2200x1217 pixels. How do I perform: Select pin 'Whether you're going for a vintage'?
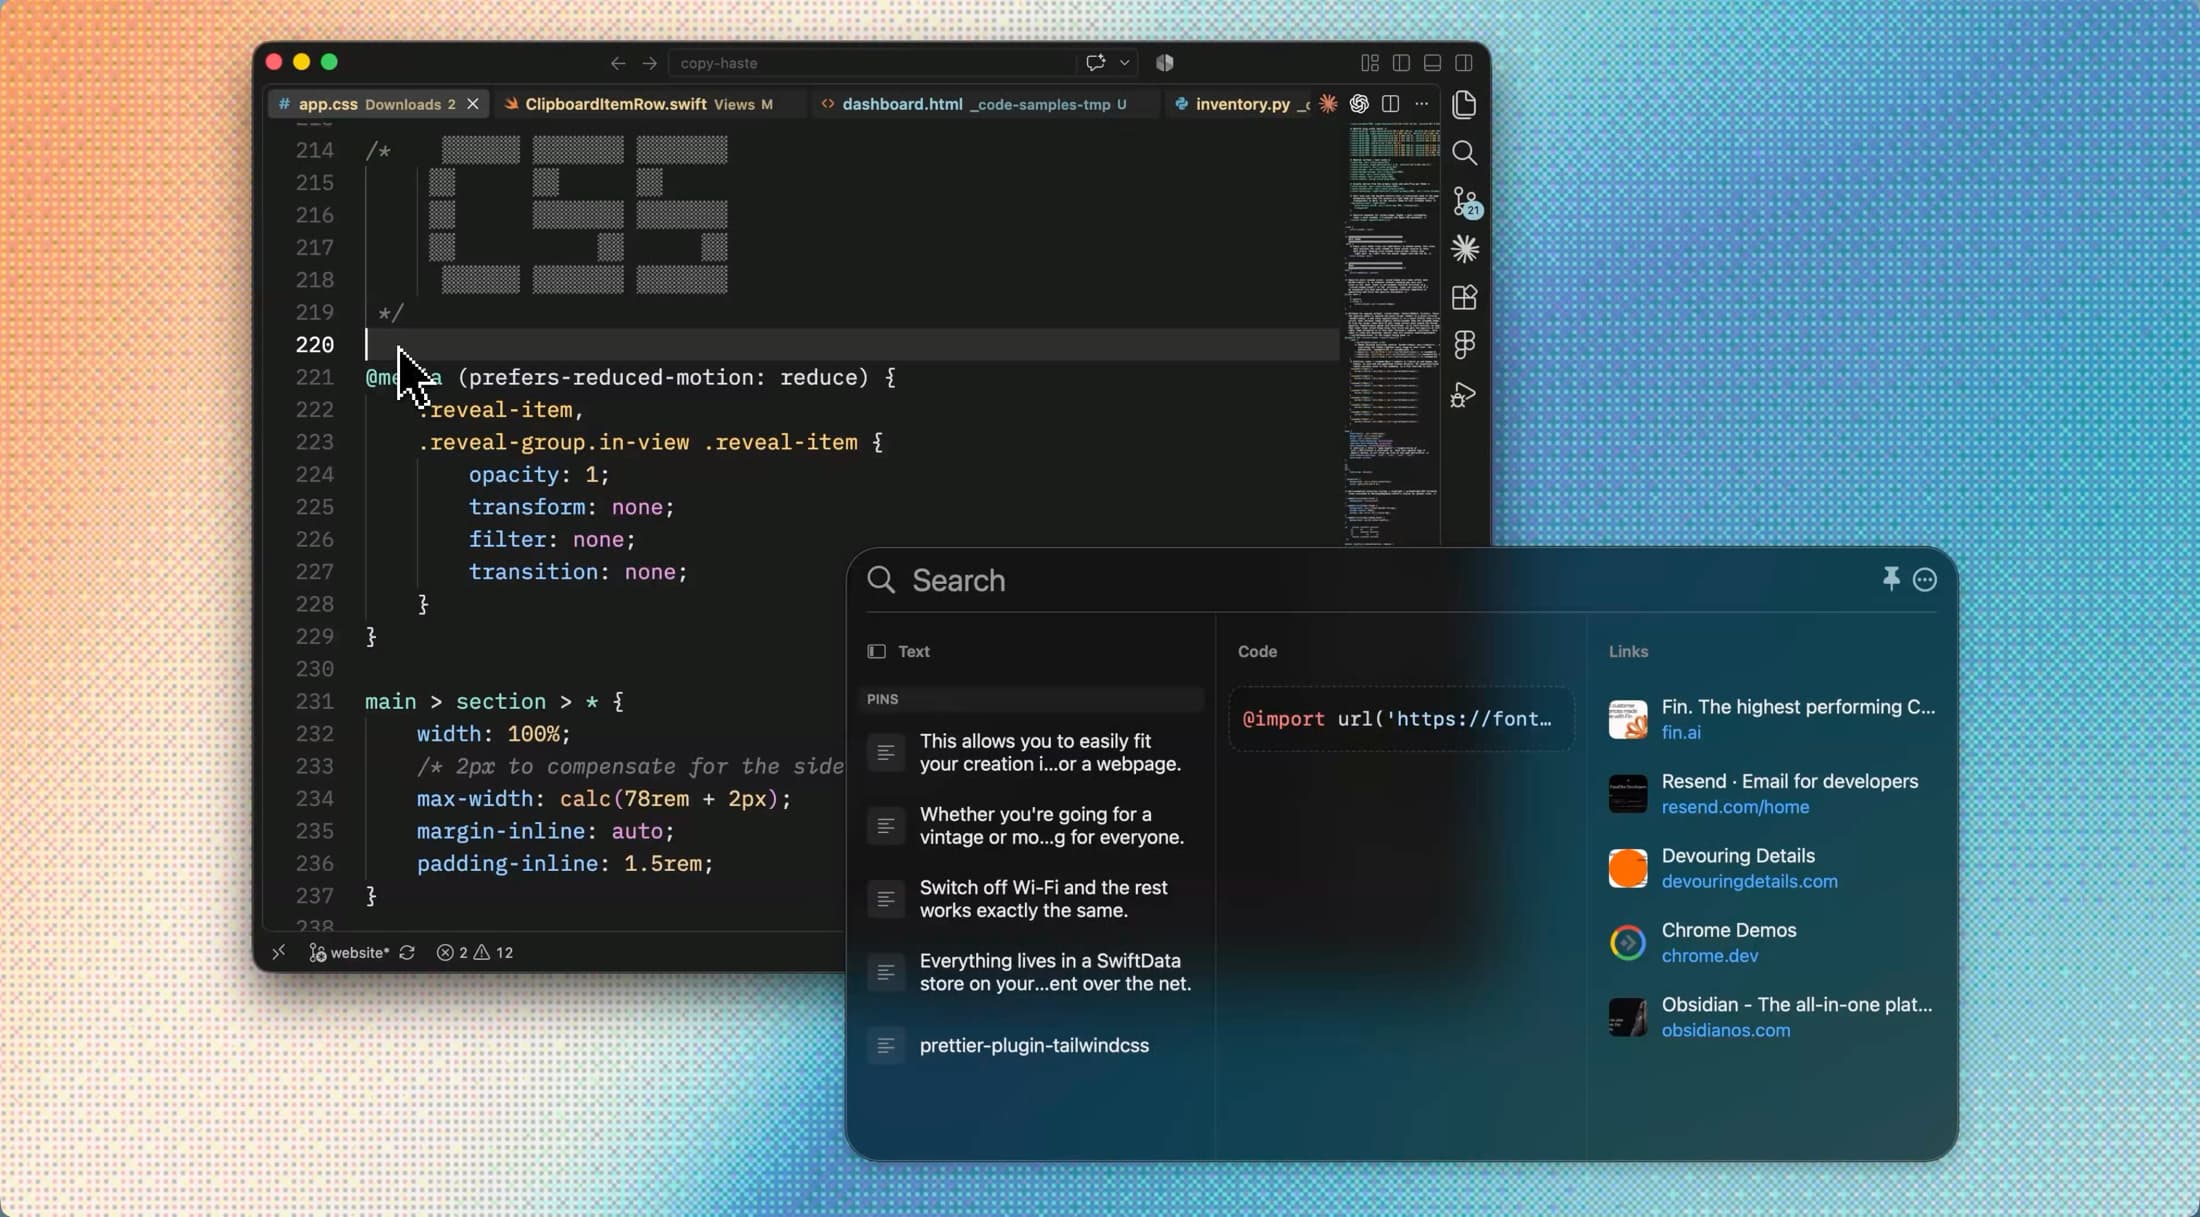click(1032, 826)
